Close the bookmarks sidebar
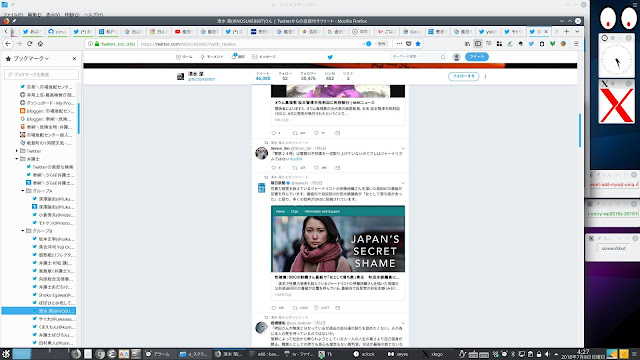This screenshot has height=360, width=640. click(x=74, y=58)
